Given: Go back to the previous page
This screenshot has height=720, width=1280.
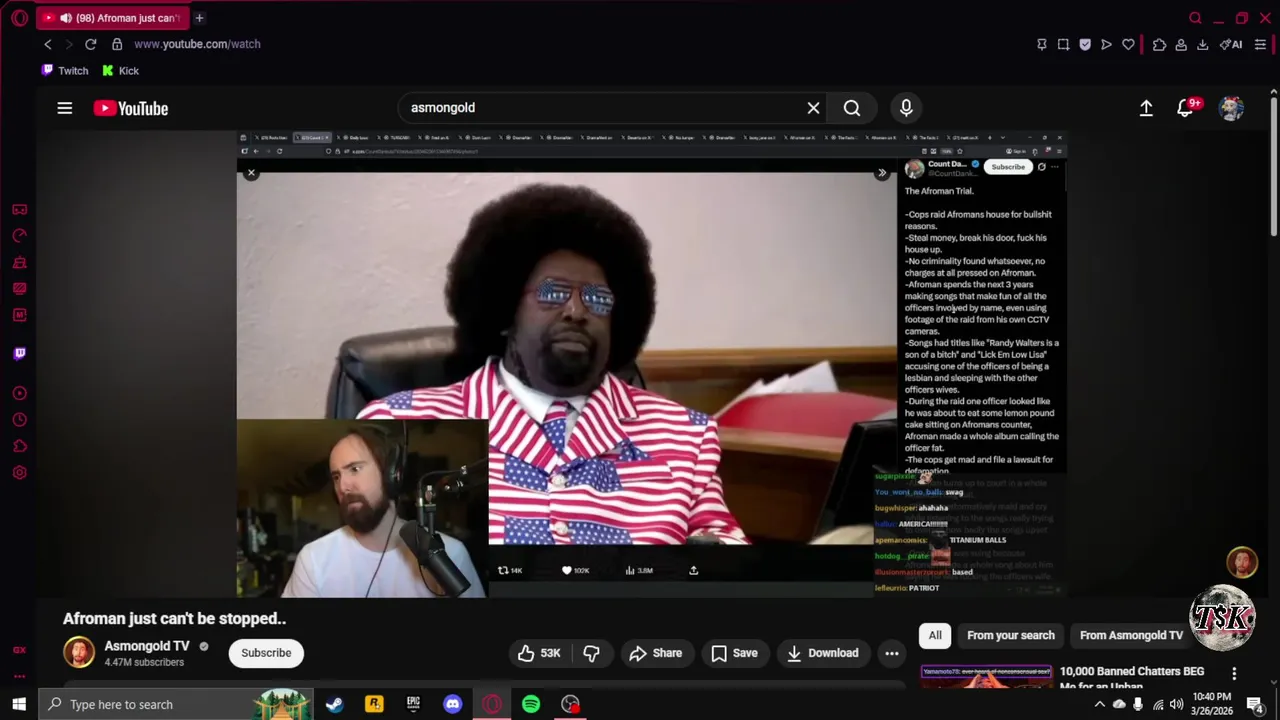Looking at the screenshot, I should (47, 44).
